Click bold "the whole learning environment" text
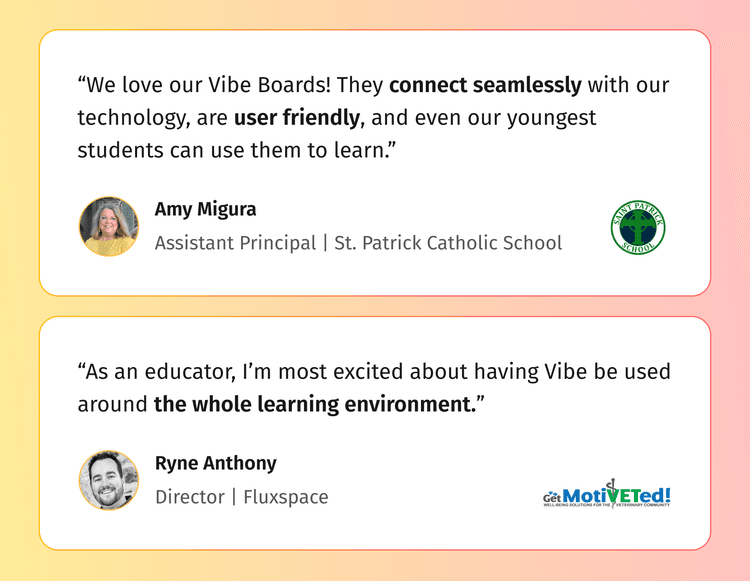The width and height of the screenshot is (750, 581). click(312, 404)
